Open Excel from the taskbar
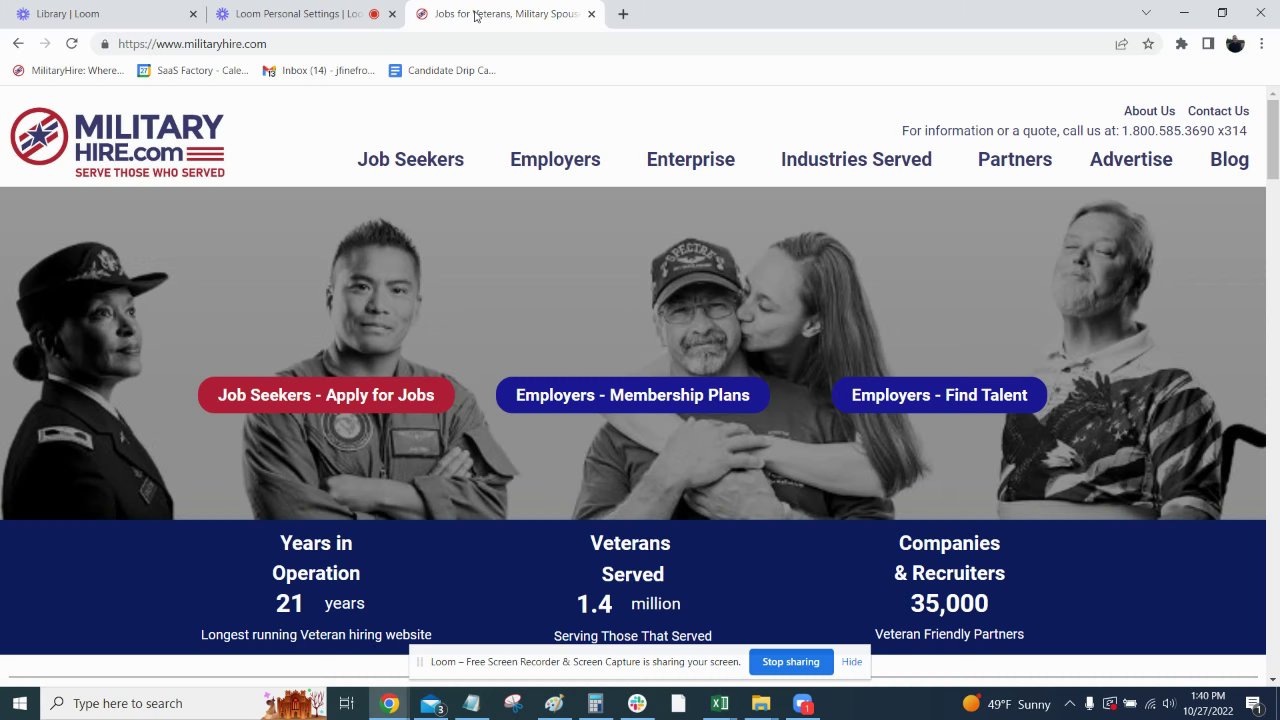 click(720, 703)
